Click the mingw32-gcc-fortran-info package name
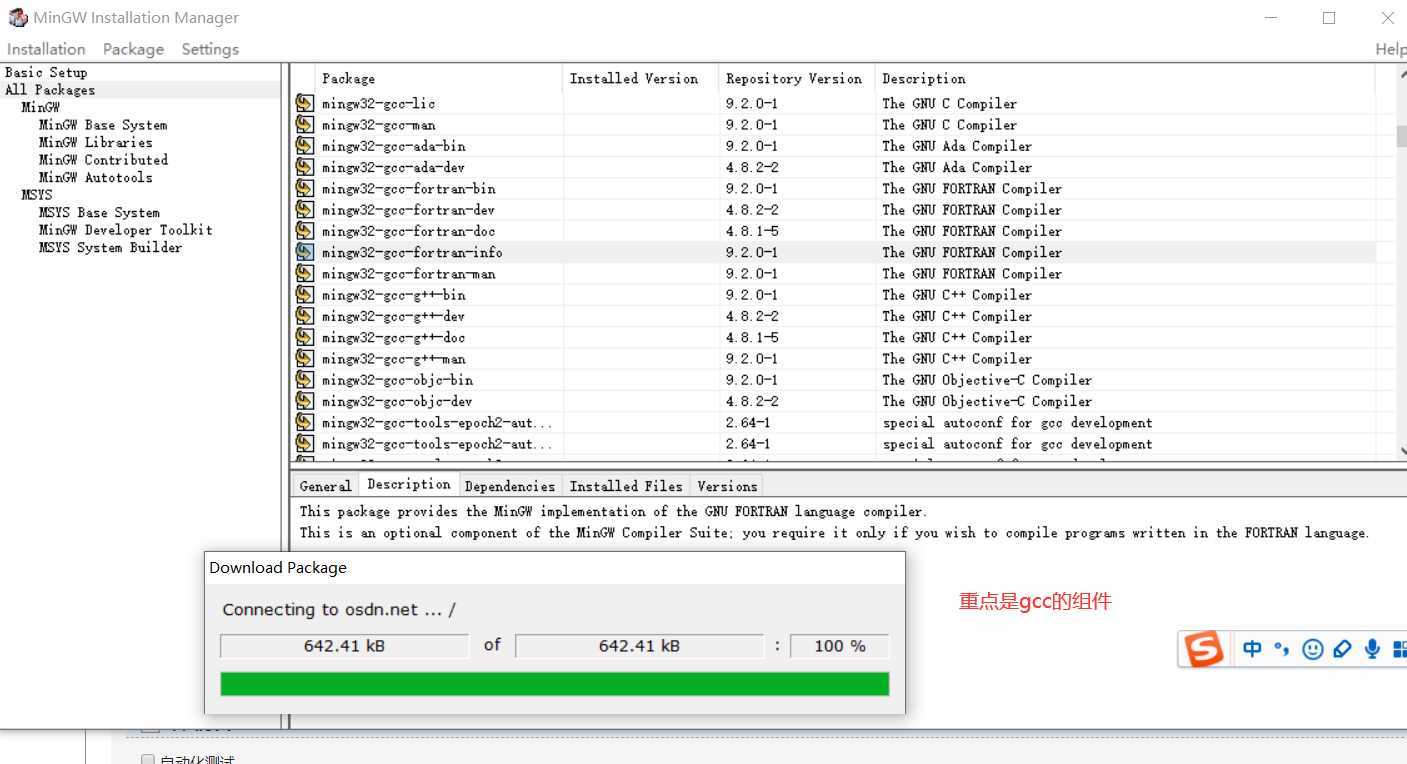The image size is (1407, 764). [412, 252]
